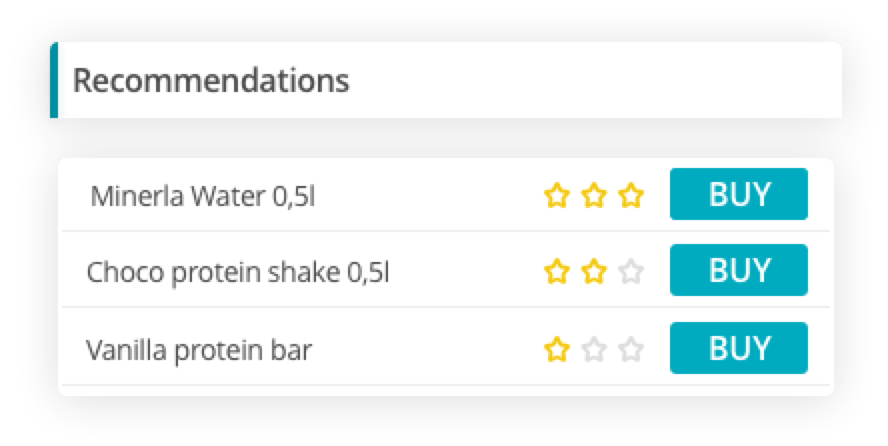Click the Recommendations heading text
Viewport: 888px width, 446px height.
pyautogui.click(x=211, y=80)
